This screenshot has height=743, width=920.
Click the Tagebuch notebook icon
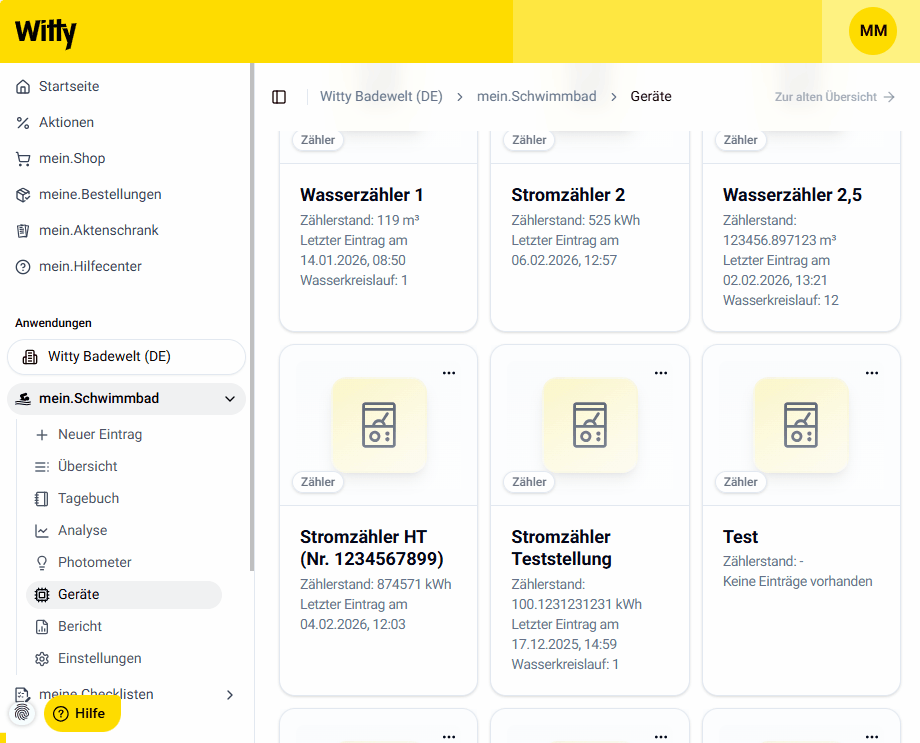click(42, 499)
